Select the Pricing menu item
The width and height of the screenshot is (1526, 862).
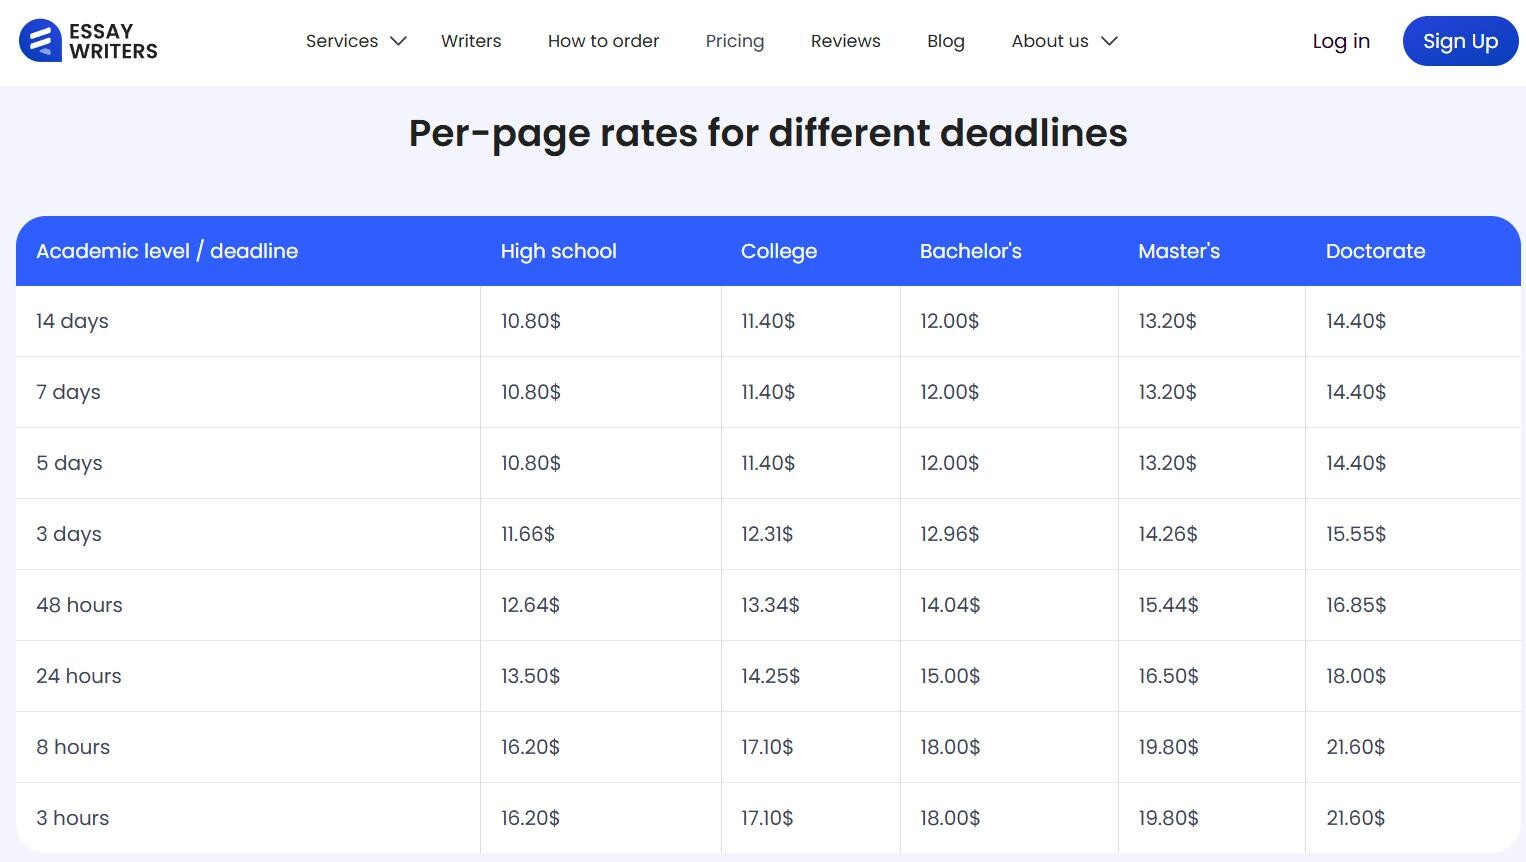(x=735, y=41)
